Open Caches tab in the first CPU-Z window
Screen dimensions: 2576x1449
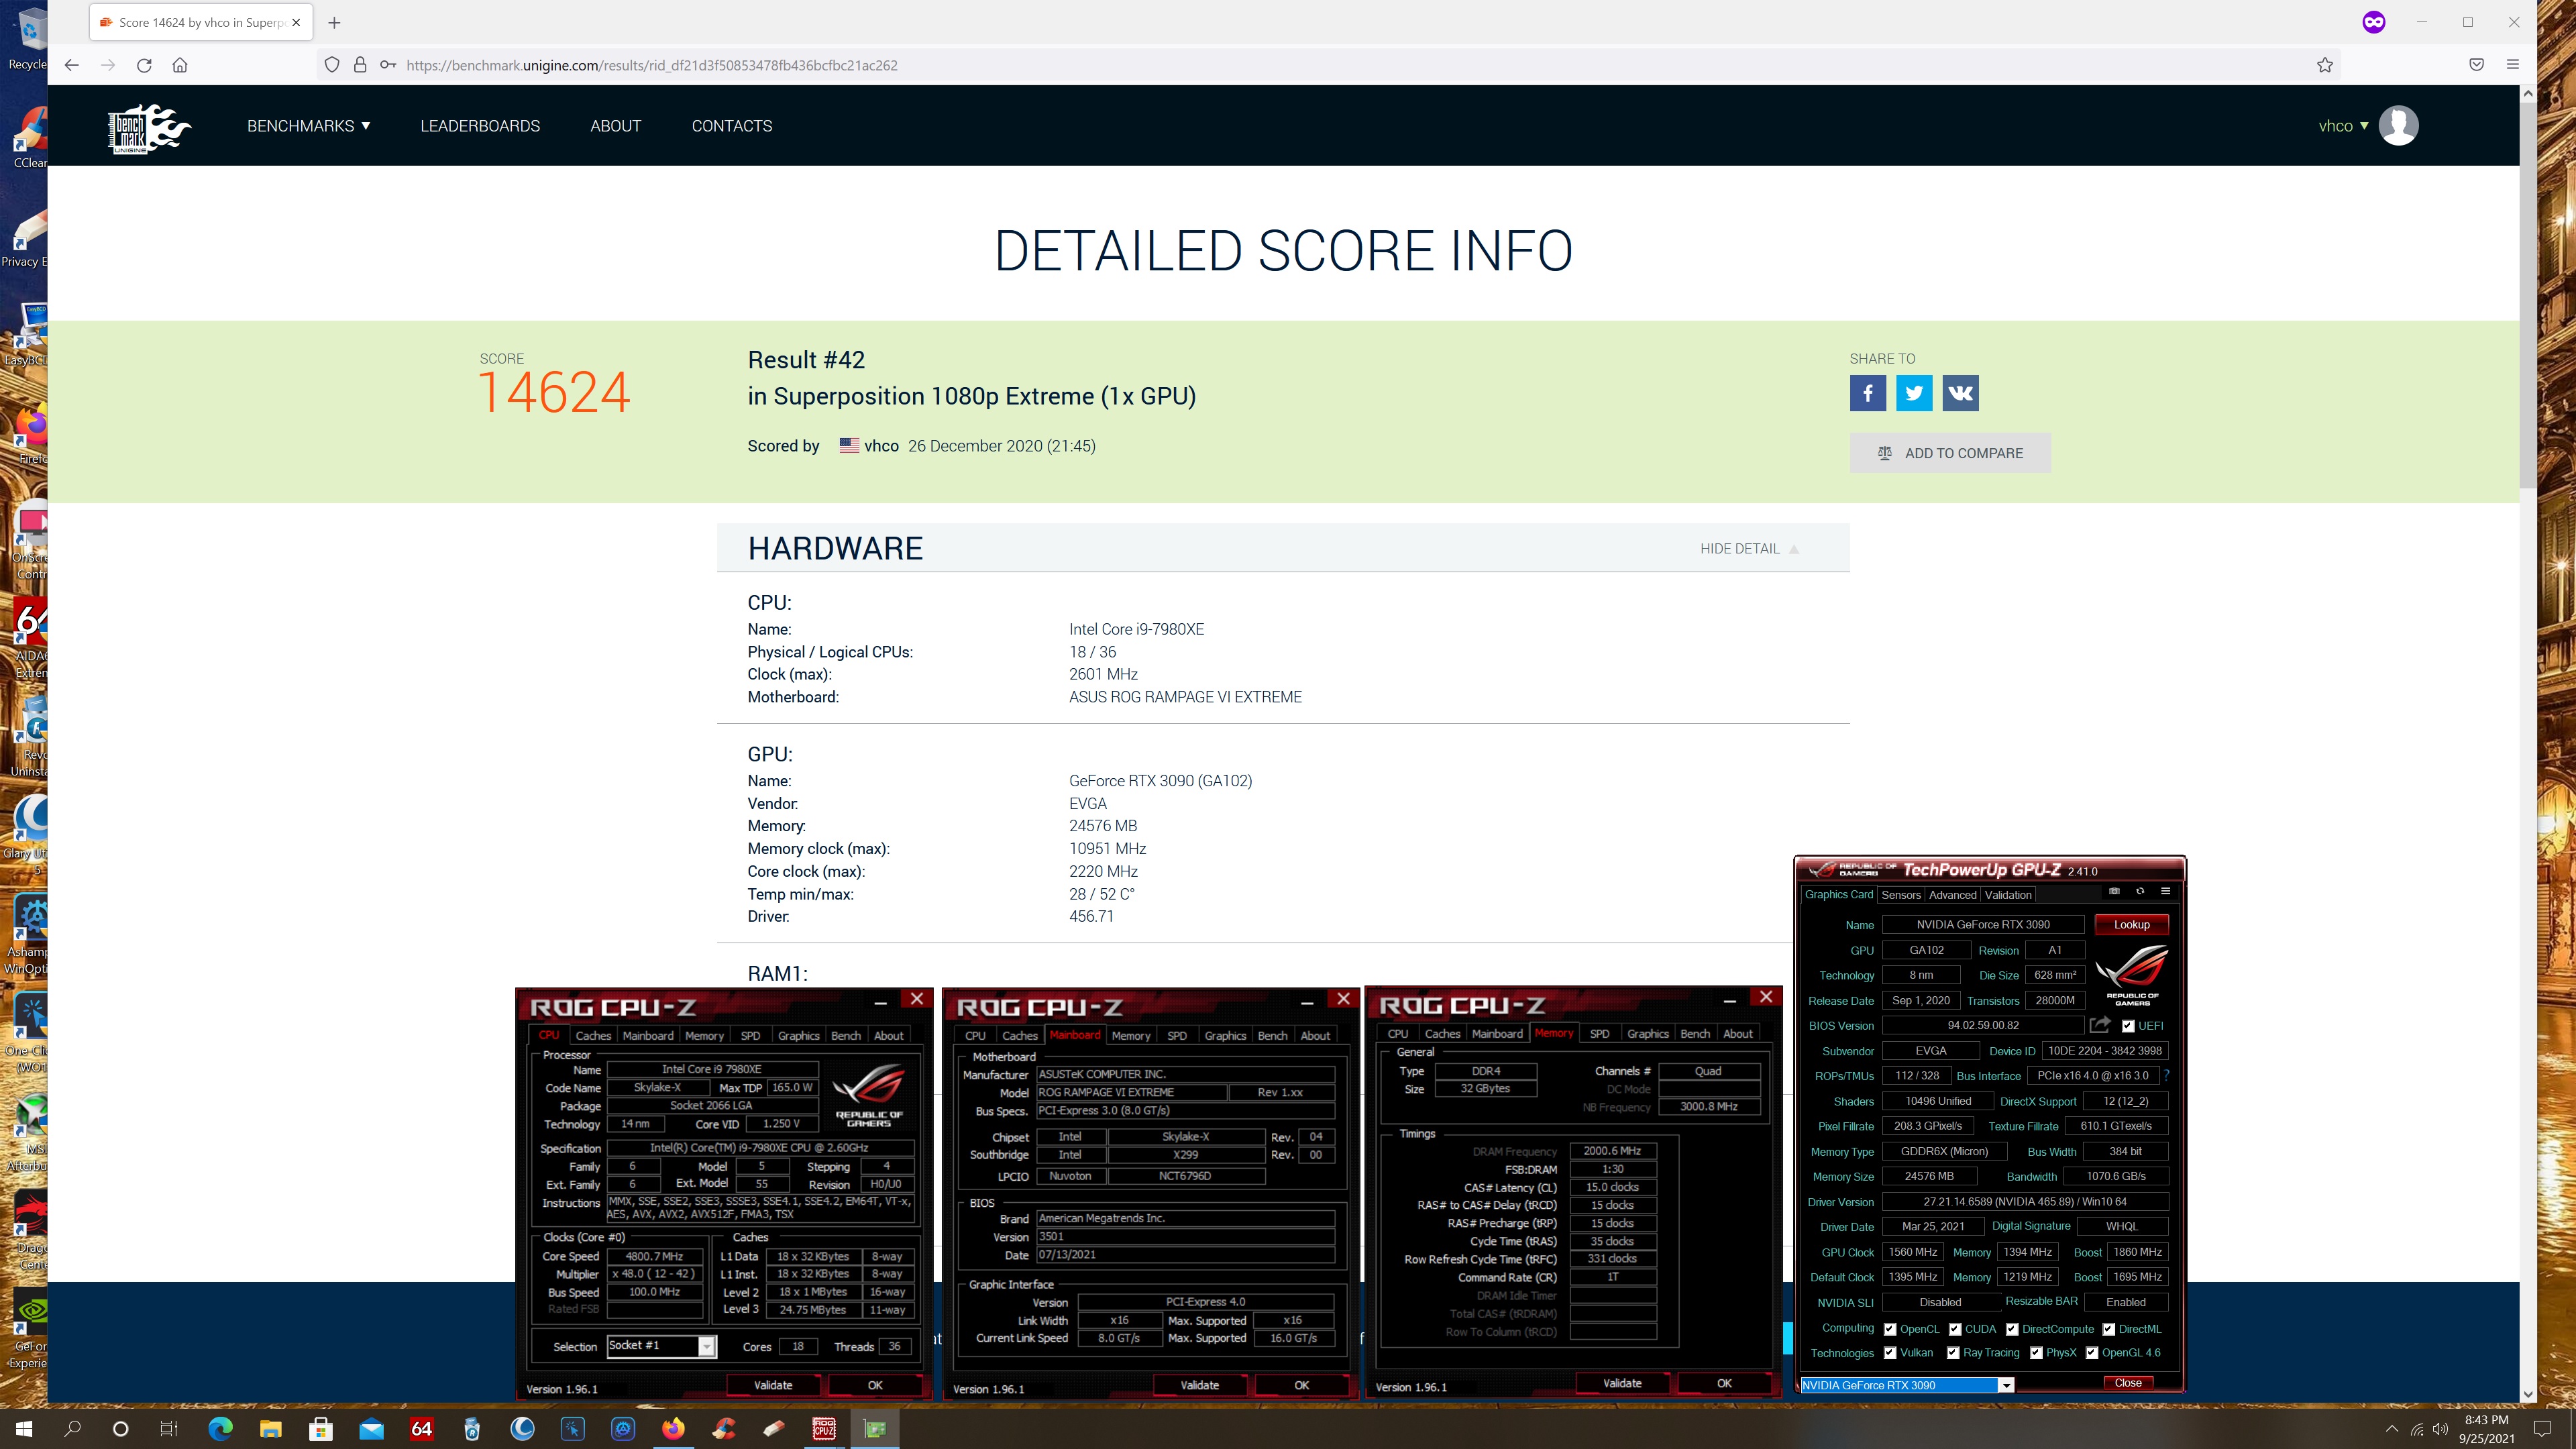pos(593,1036)
